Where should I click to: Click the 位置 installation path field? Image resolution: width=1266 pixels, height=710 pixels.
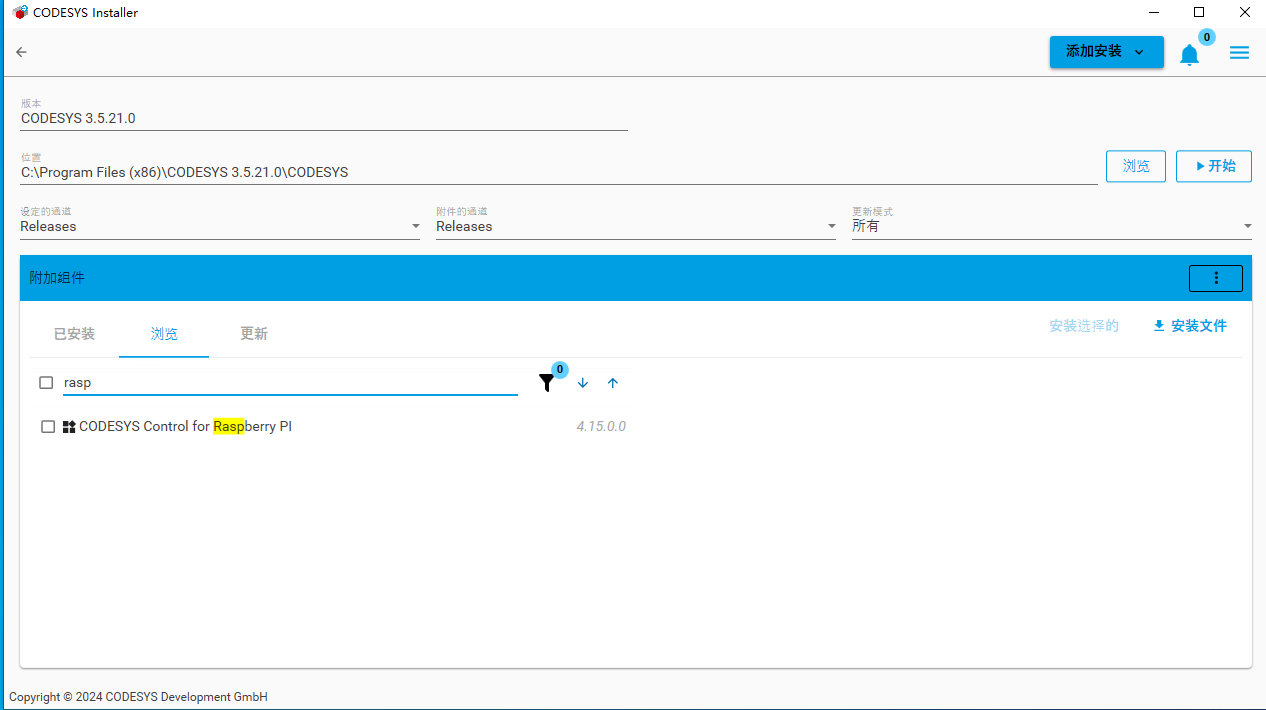coord(559,172)
